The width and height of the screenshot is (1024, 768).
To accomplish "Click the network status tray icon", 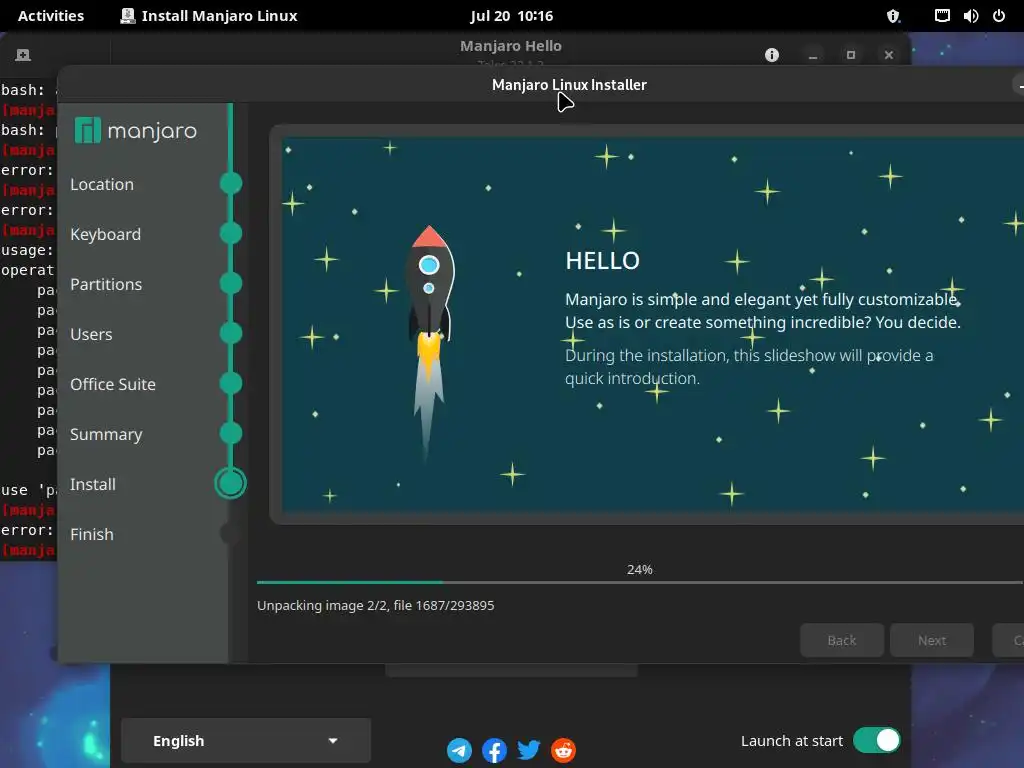I will [942, 16].
